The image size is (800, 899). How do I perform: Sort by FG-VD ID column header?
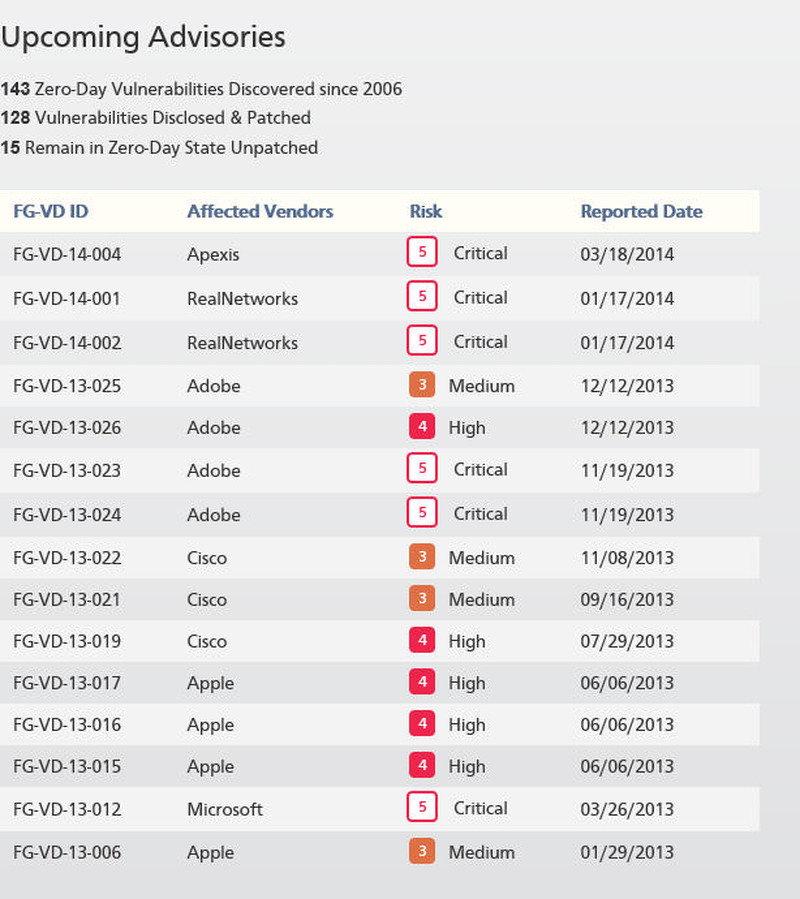51,211
